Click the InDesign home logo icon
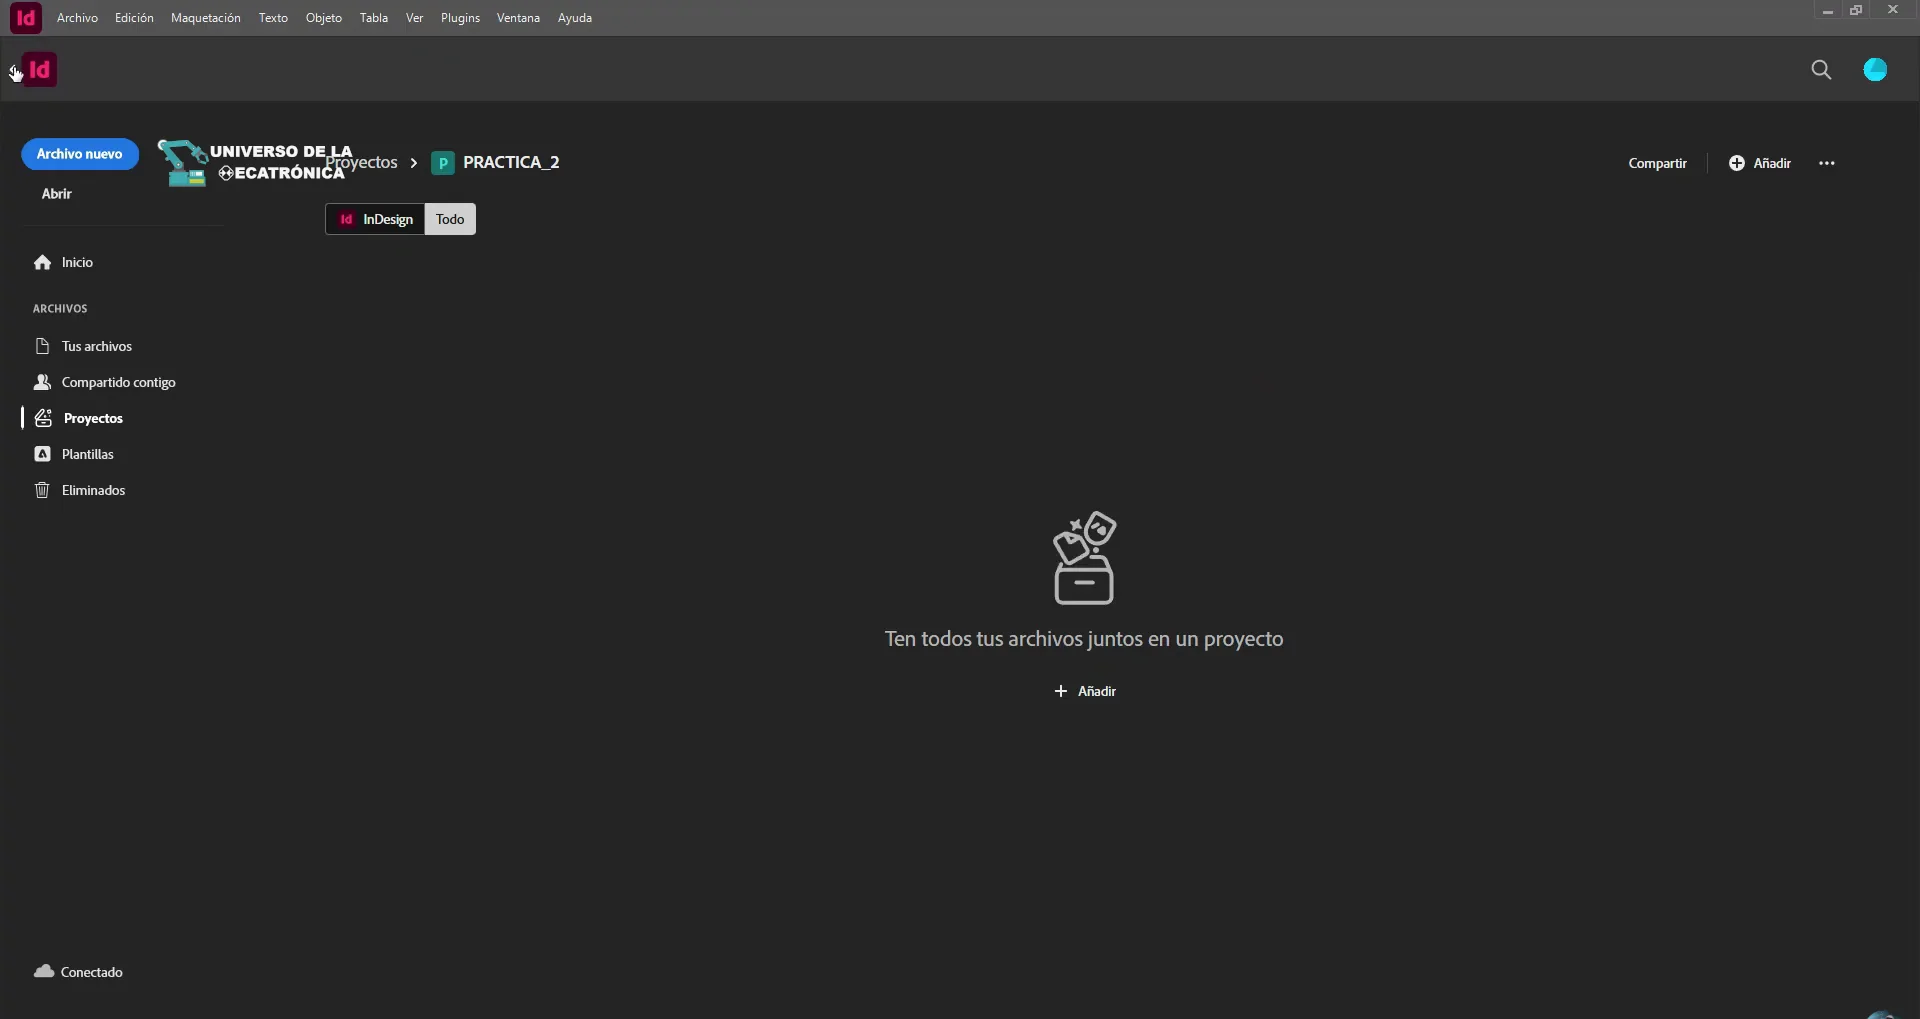The width and height of the screenshot is (1920, 1019). (39, 70)
